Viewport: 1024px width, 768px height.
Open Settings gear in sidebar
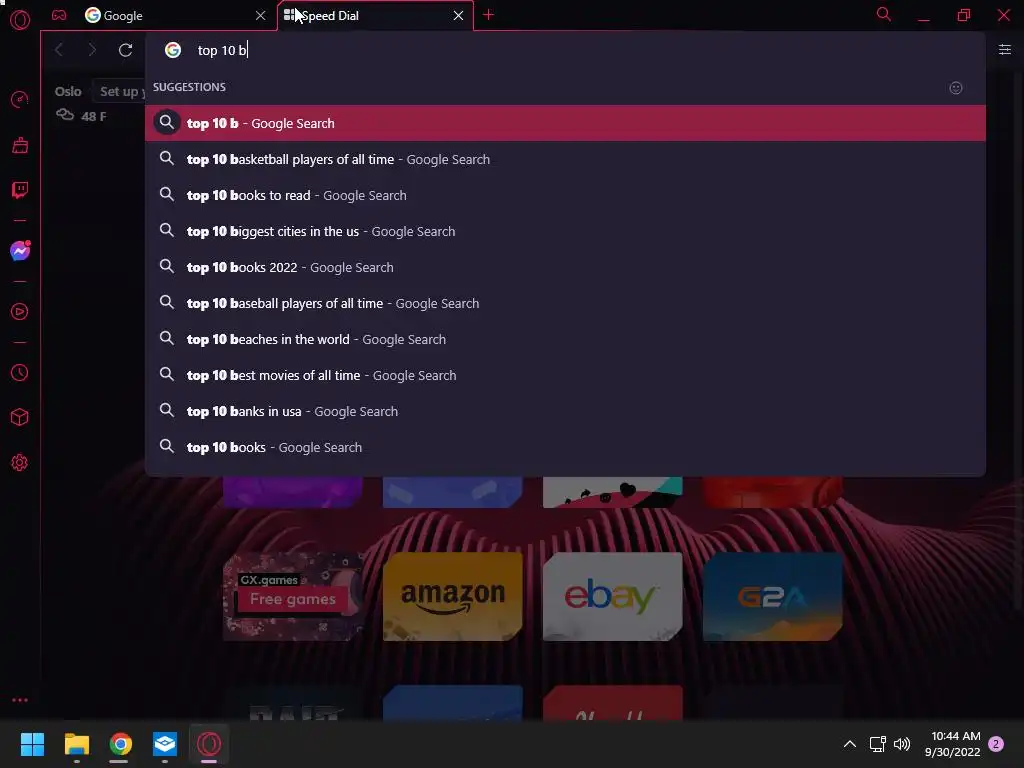[20, 462]
